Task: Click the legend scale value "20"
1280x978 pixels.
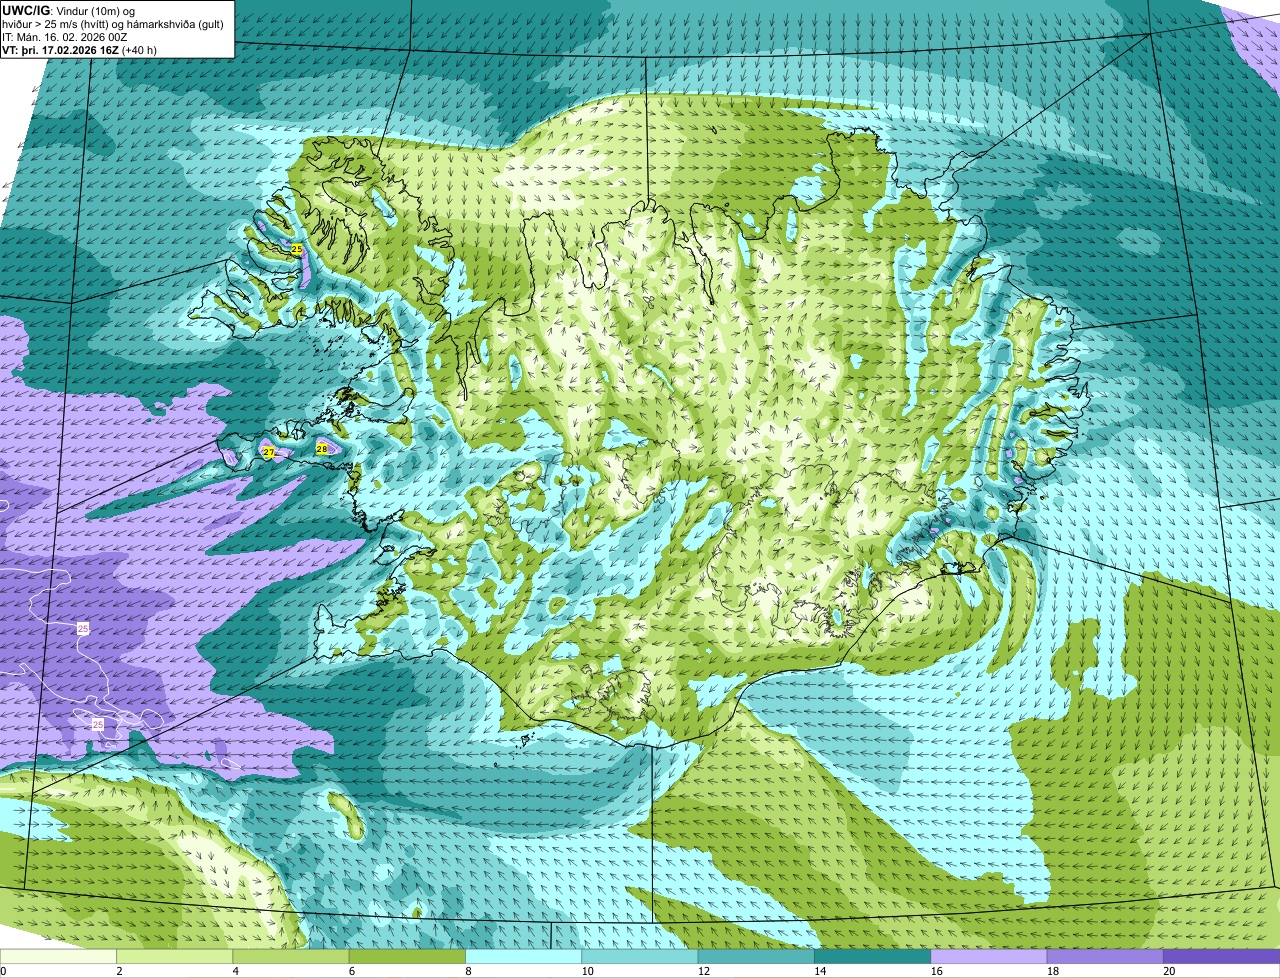Action: pos(1168,971)
